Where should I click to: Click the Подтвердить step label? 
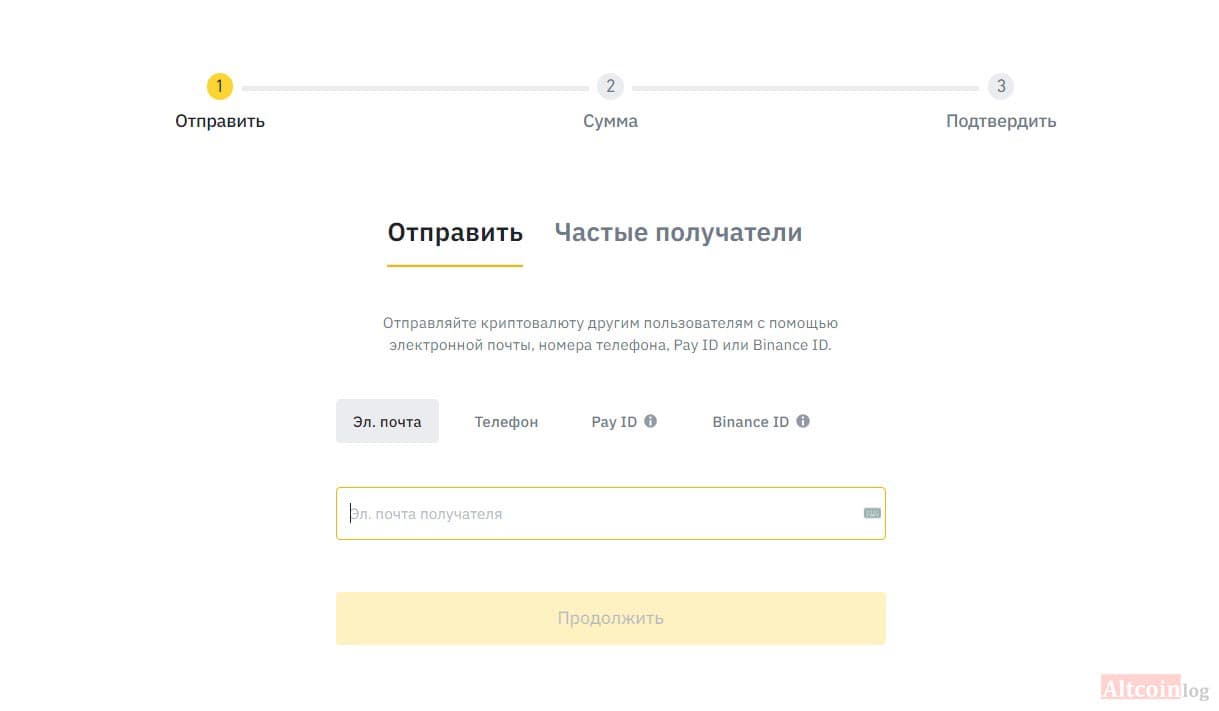[x=1001, y=121]
